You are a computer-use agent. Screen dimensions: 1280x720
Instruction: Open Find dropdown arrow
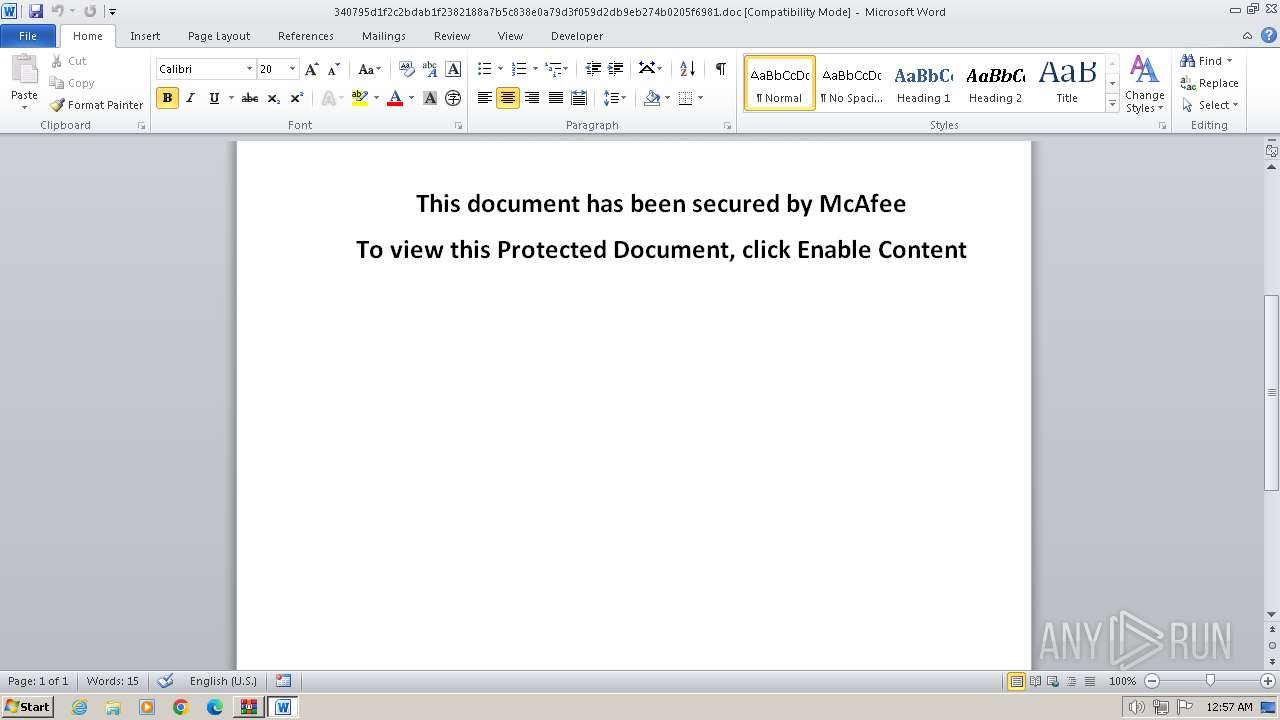point(1229,61)
